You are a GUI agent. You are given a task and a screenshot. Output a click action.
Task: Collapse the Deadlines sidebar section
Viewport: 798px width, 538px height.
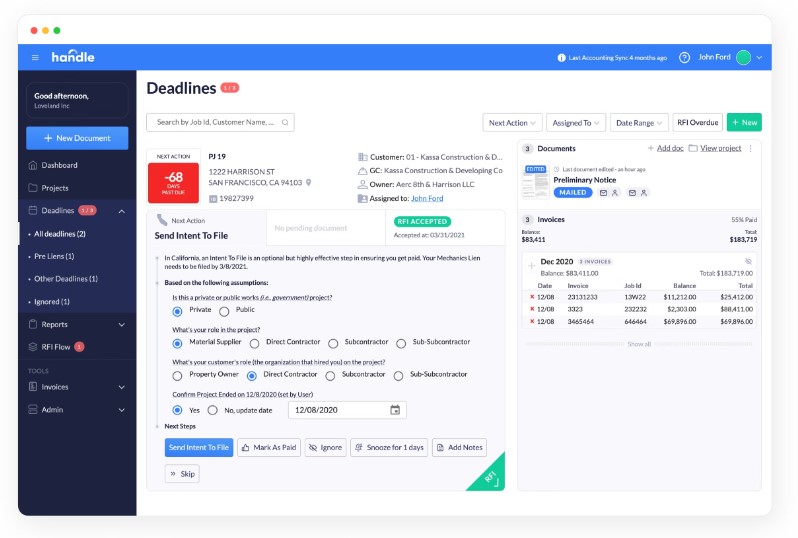pyautogui.click(x=122, y=211)
